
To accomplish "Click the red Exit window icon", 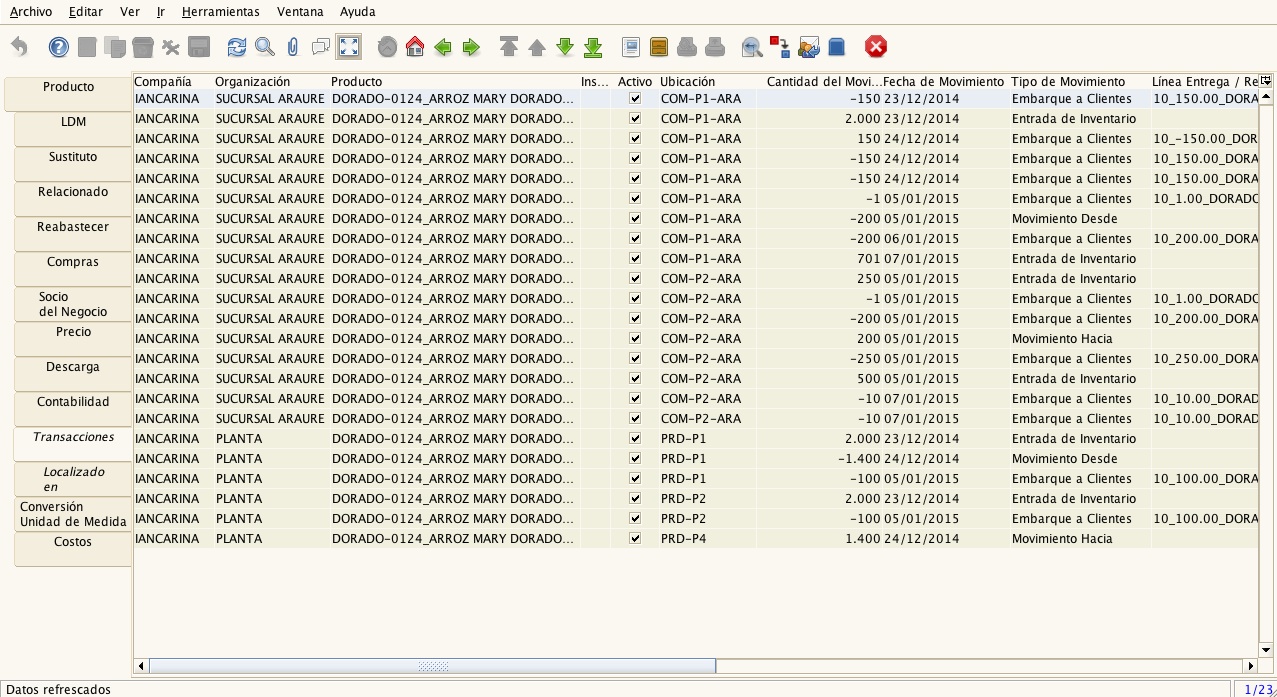I will [x=876, y=47].
